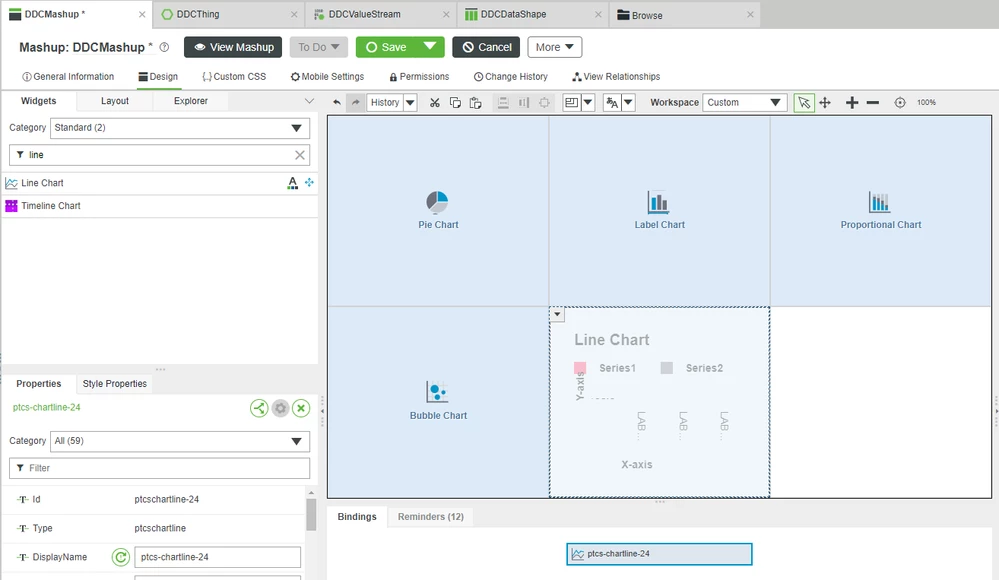
Task: Activate the pan move tool
Action: [x=825, y=102]
